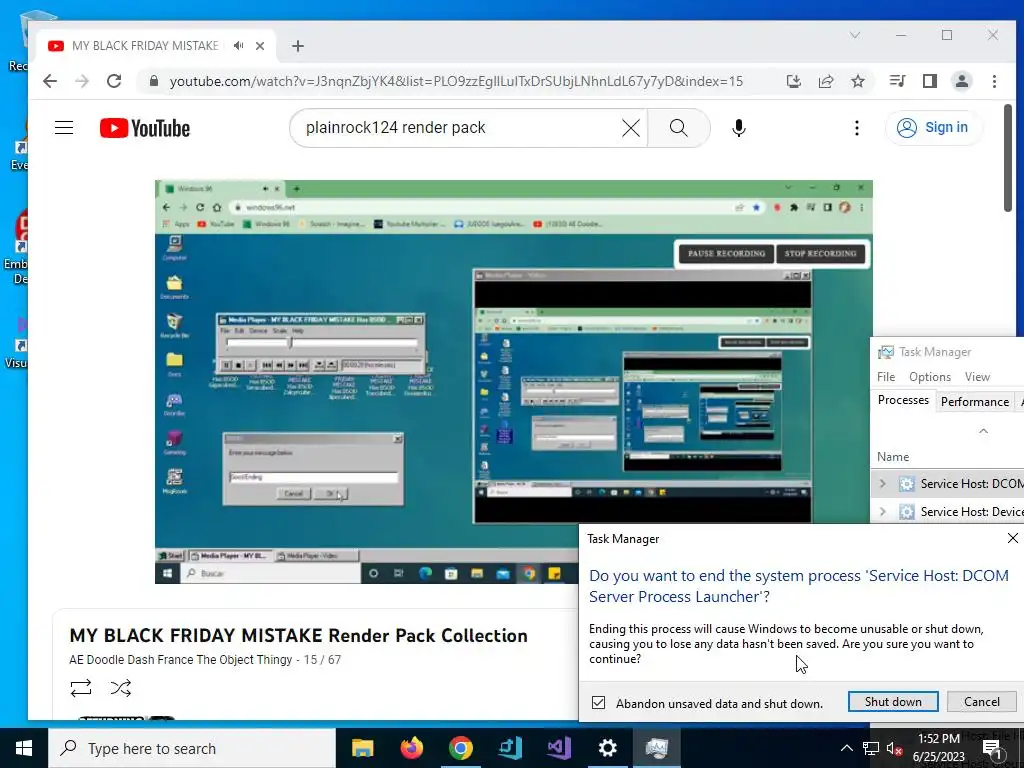Show hidden system tray icons
1024x768 pixels.
pyautogui.click(x=846, y=748)
